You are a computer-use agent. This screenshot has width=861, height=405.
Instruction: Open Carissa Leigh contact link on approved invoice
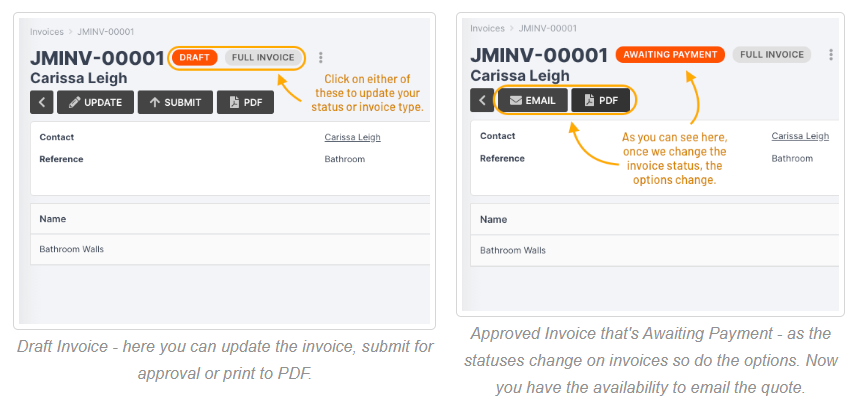pyautogui.click(x=799, y=136)
